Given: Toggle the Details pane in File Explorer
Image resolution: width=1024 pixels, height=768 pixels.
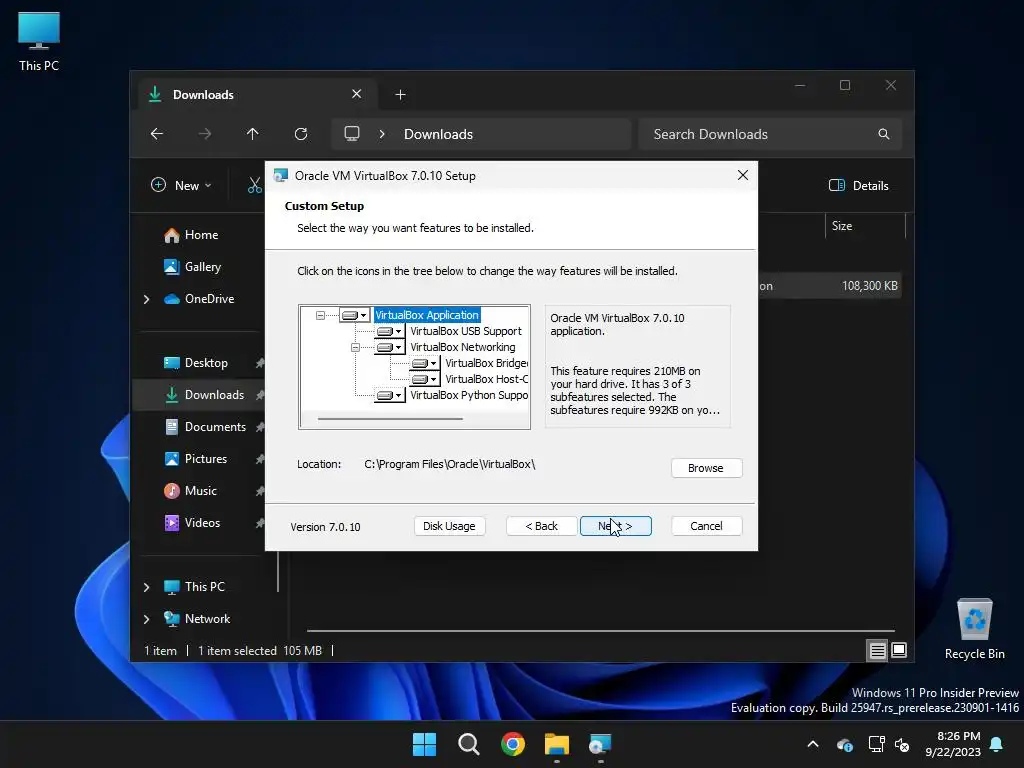Looking at the screenshot, I should coord(859,185).
